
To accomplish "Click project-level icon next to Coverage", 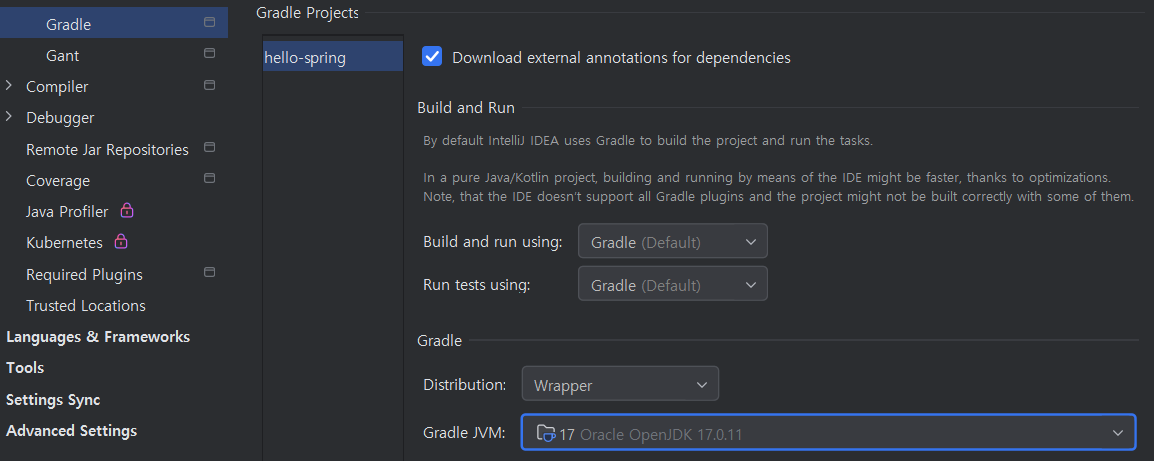I will point(209,178).
